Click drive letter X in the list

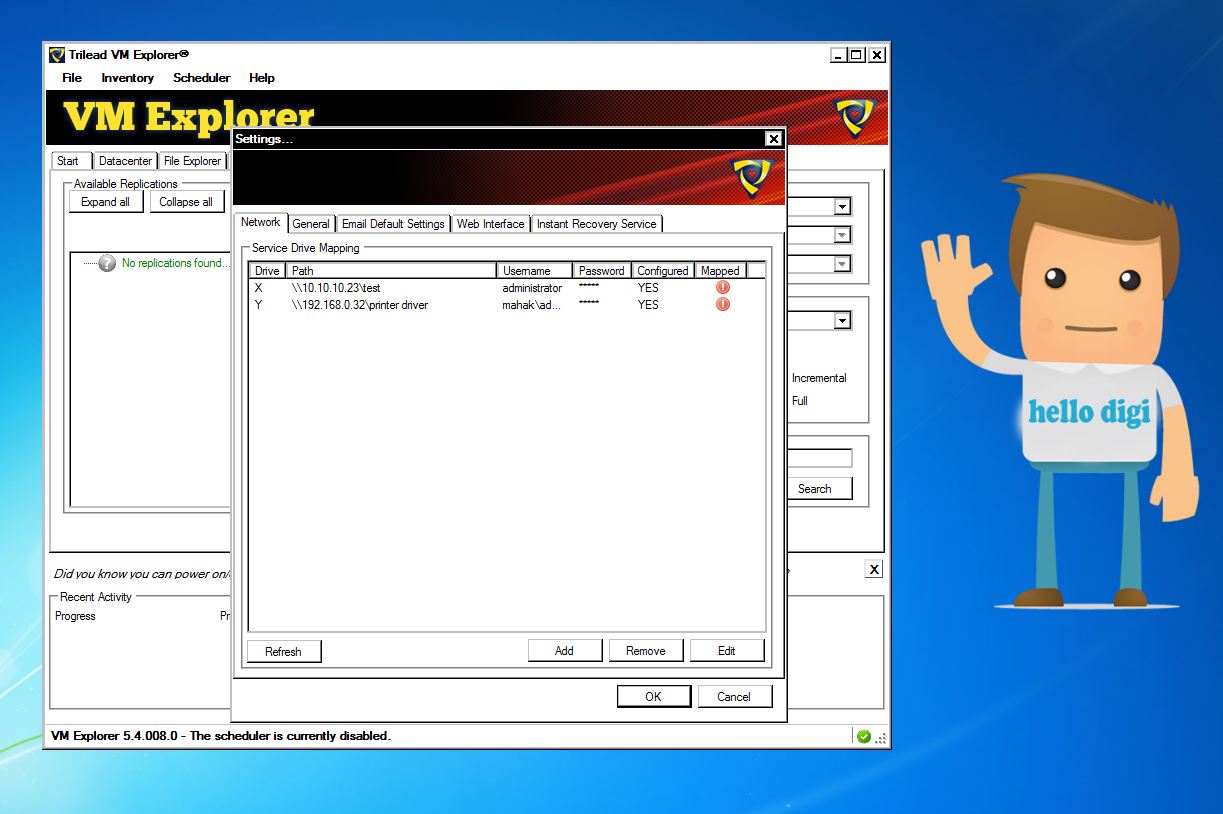pos(259,288)
